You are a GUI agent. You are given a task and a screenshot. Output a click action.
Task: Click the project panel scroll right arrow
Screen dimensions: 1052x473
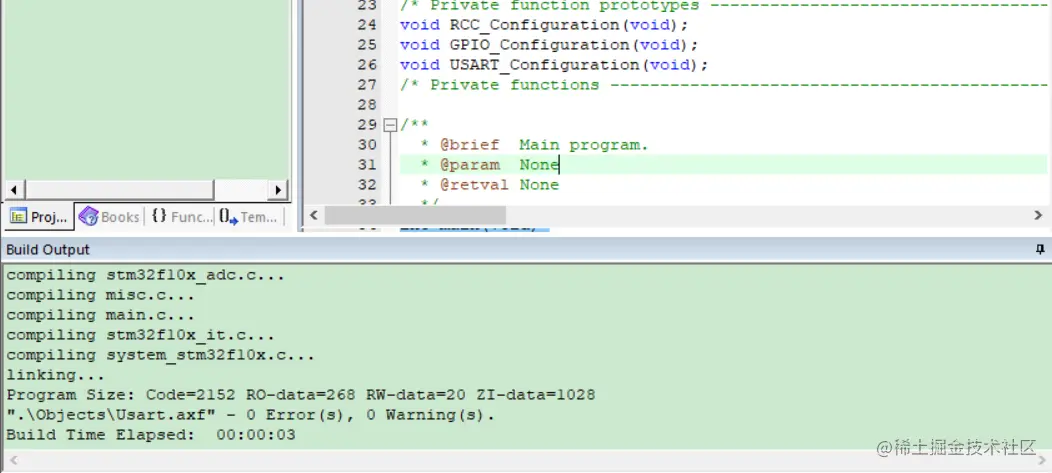tap(278, 190)
